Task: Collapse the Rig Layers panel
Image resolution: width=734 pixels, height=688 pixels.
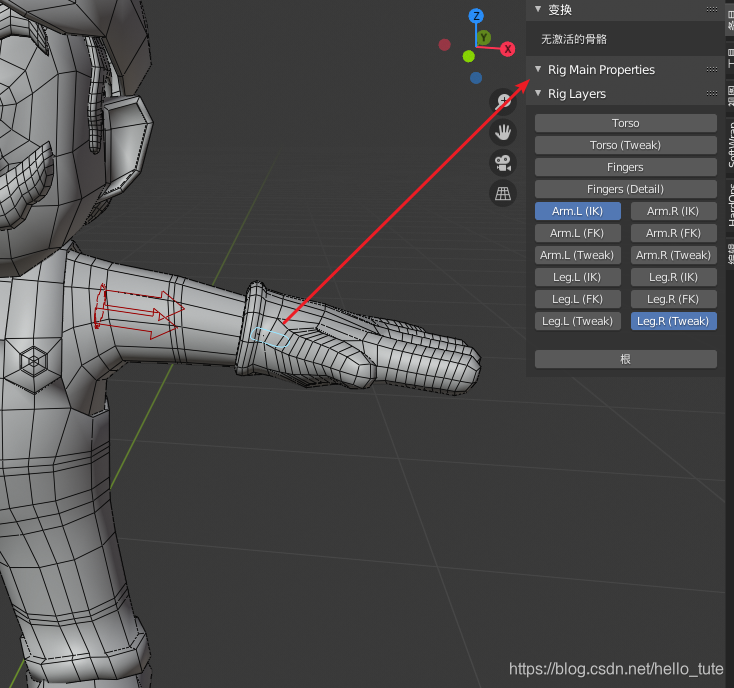Action: point(538,93)
